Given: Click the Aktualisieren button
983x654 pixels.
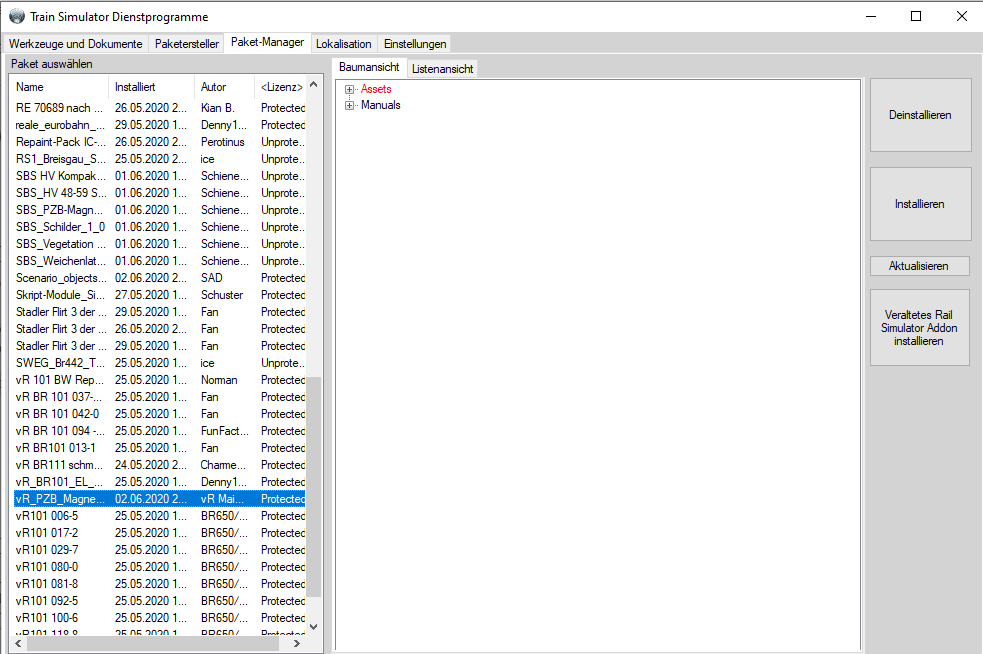Looking at the screenshot, I should tap(919, 266).
